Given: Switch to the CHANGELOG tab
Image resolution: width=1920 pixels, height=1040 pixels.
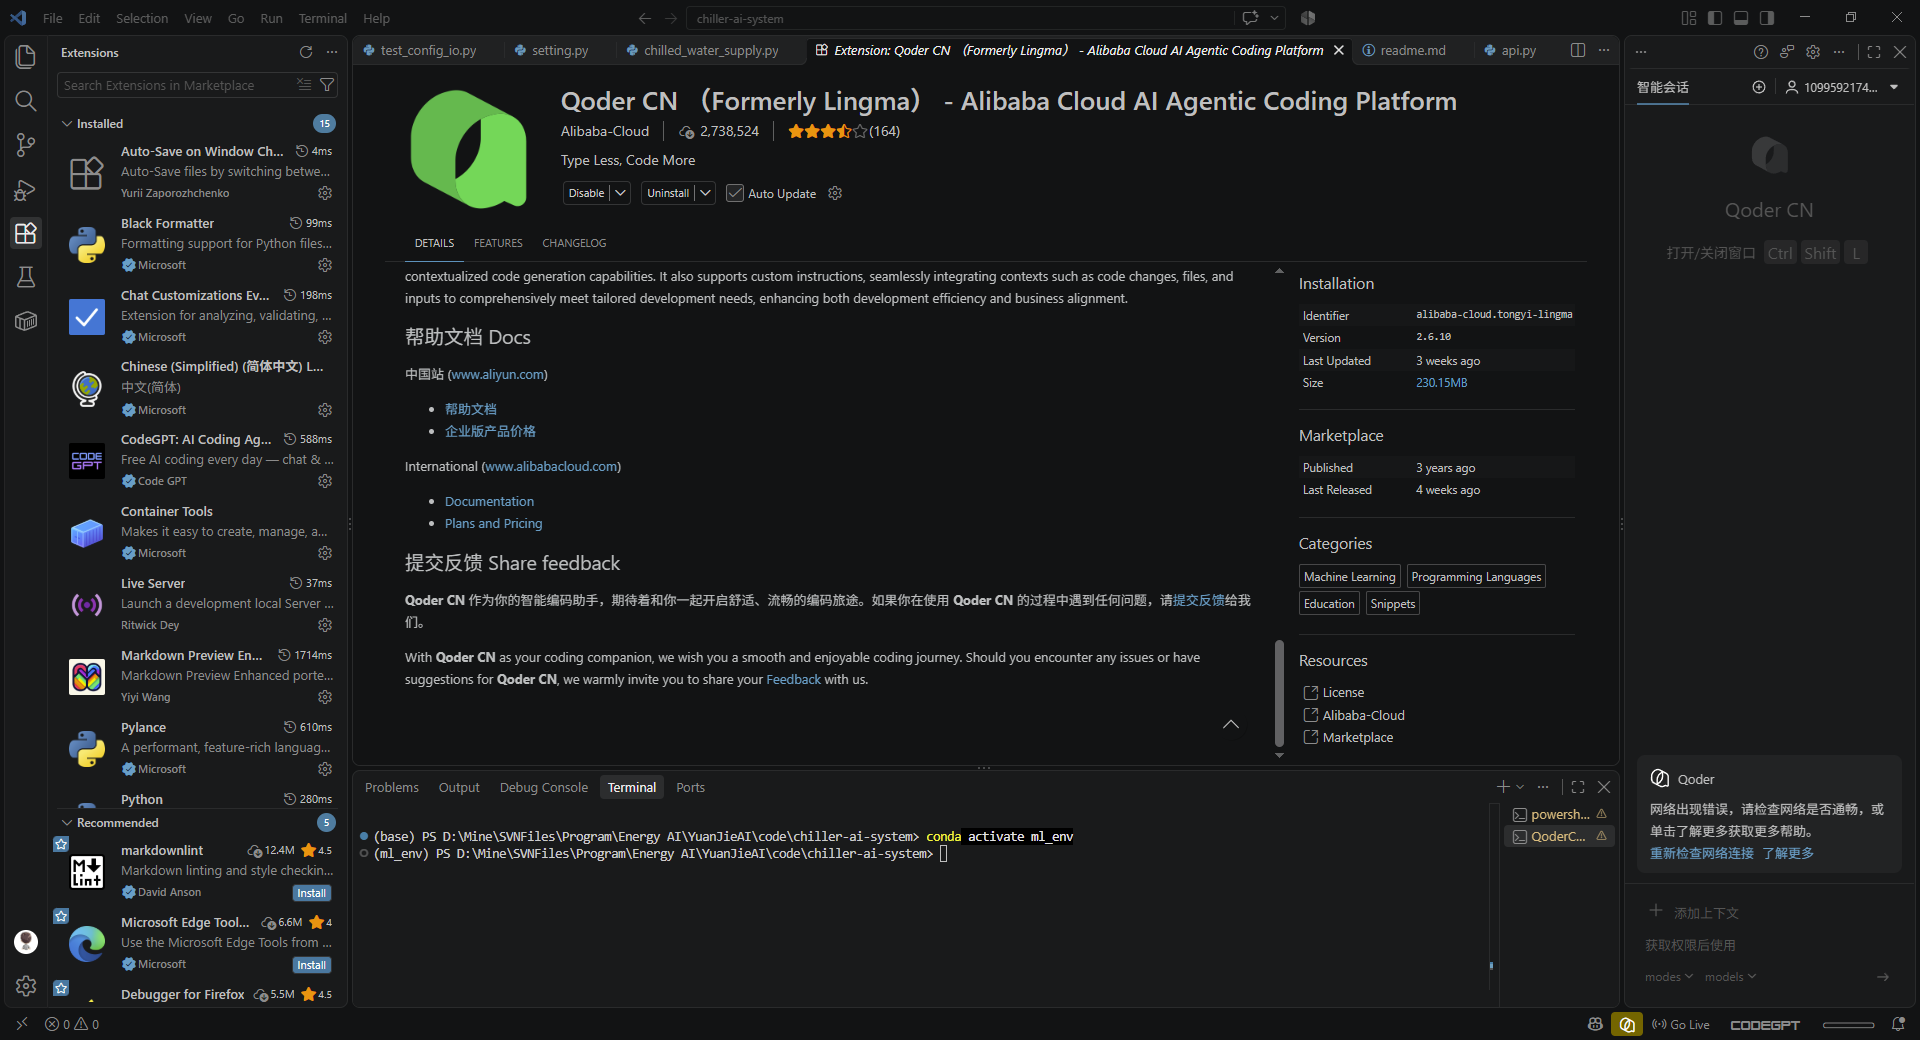Looking at the screenshot, I should (x=574, y=243).
